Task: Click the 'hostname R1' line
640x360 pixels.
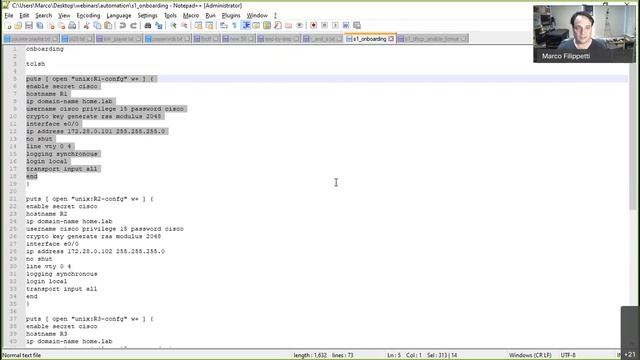Action: click(47, 94)
